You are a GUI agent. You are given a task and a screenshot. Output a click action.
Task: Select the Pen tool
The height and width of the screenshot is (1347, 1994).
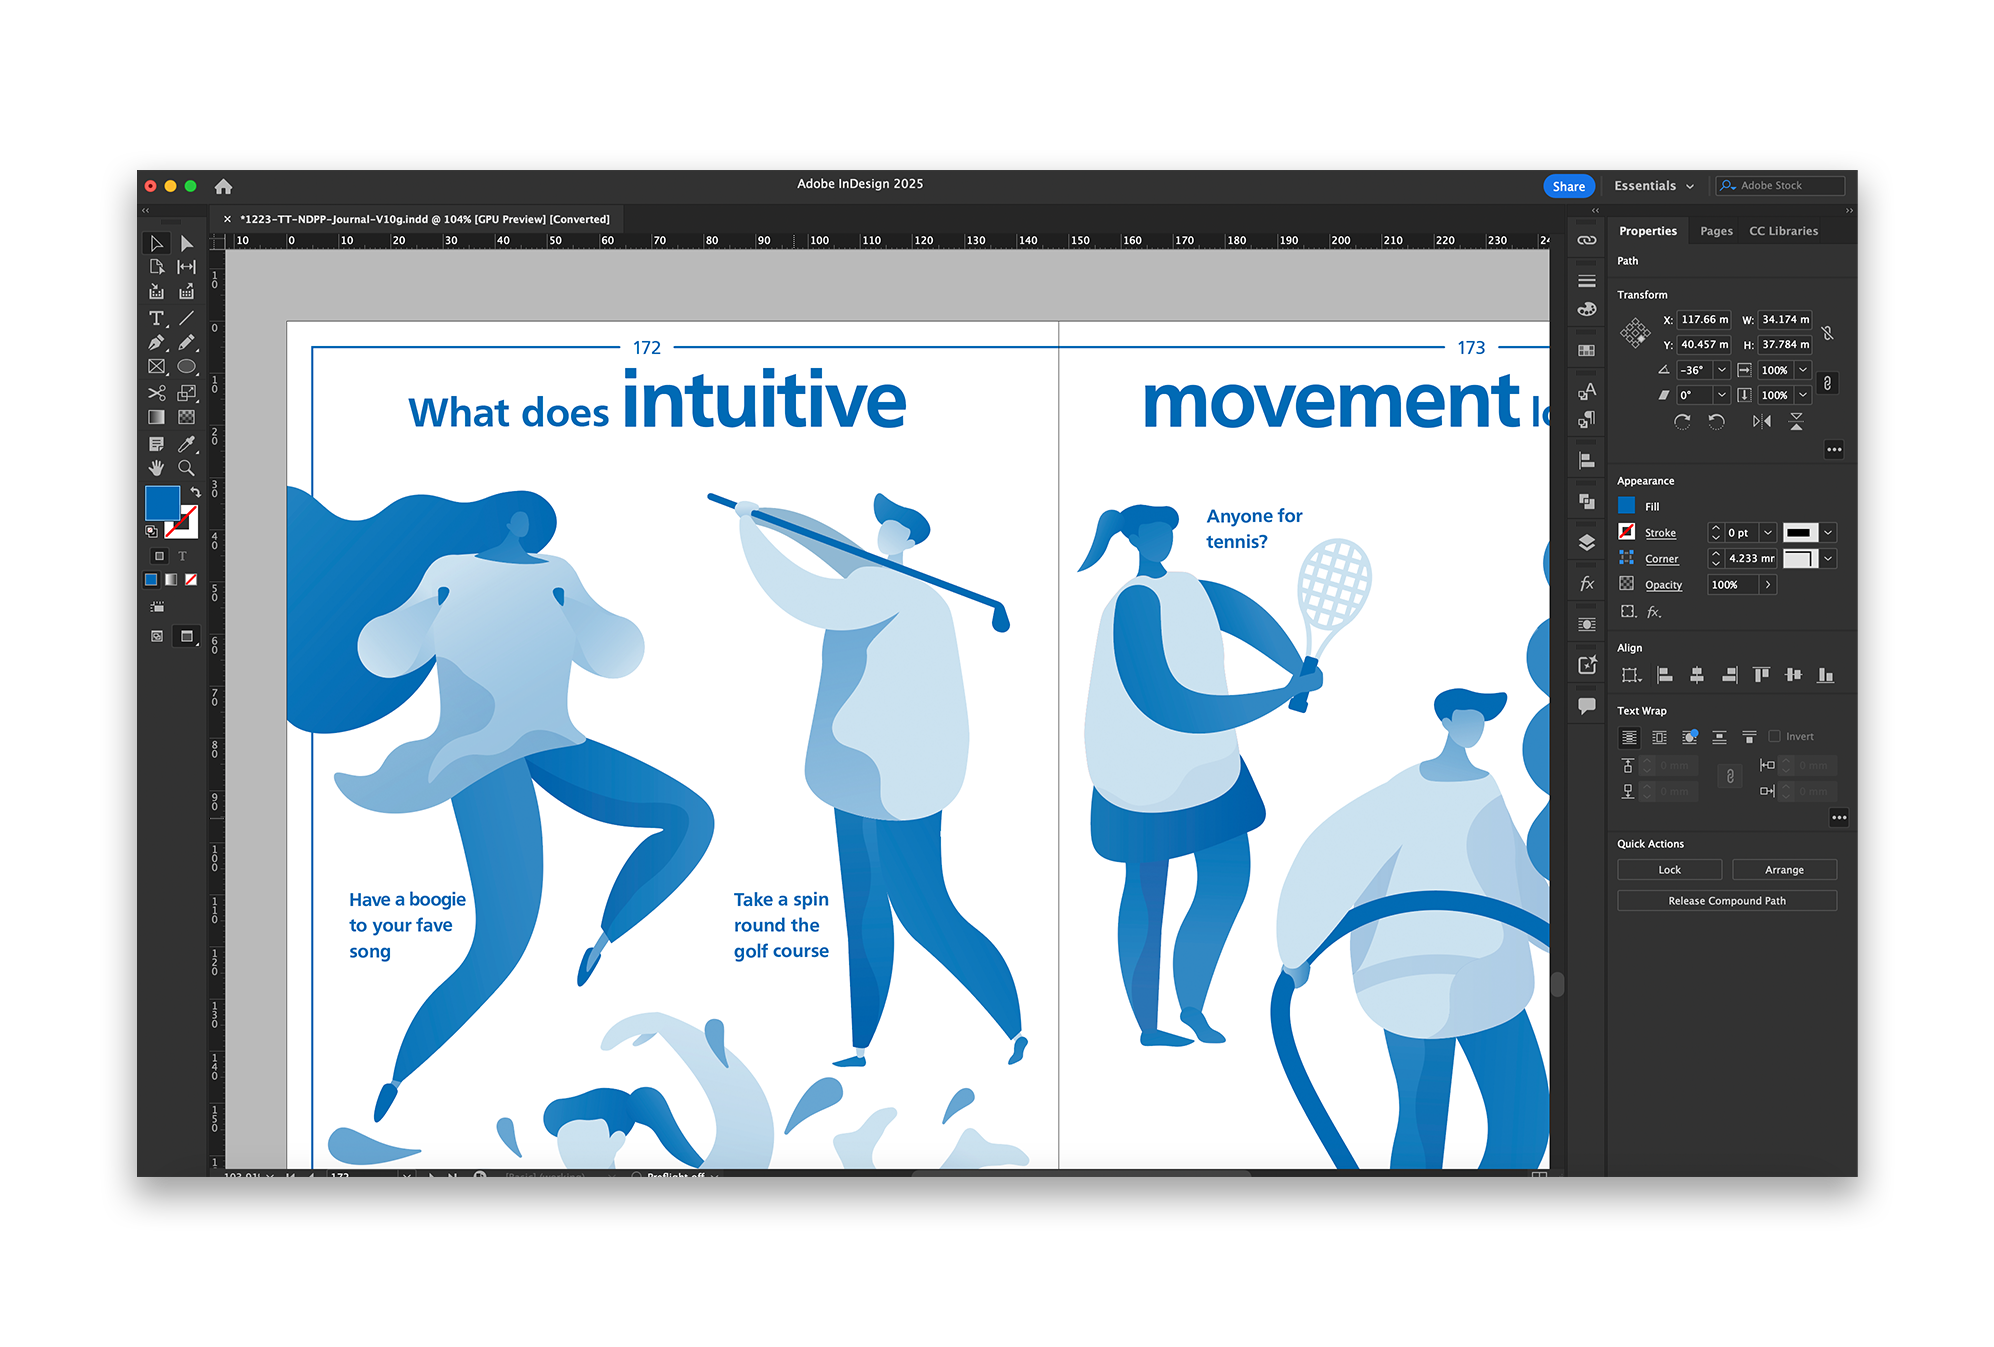156,342
